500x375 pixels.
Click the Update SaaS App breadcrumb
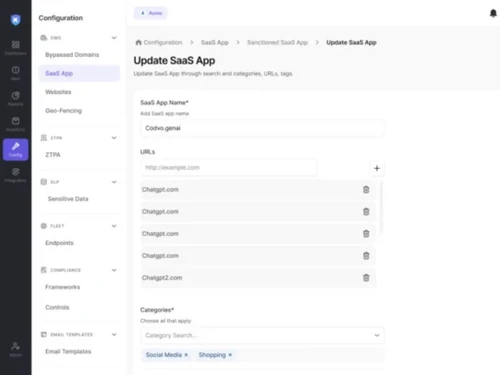(351, 42)
